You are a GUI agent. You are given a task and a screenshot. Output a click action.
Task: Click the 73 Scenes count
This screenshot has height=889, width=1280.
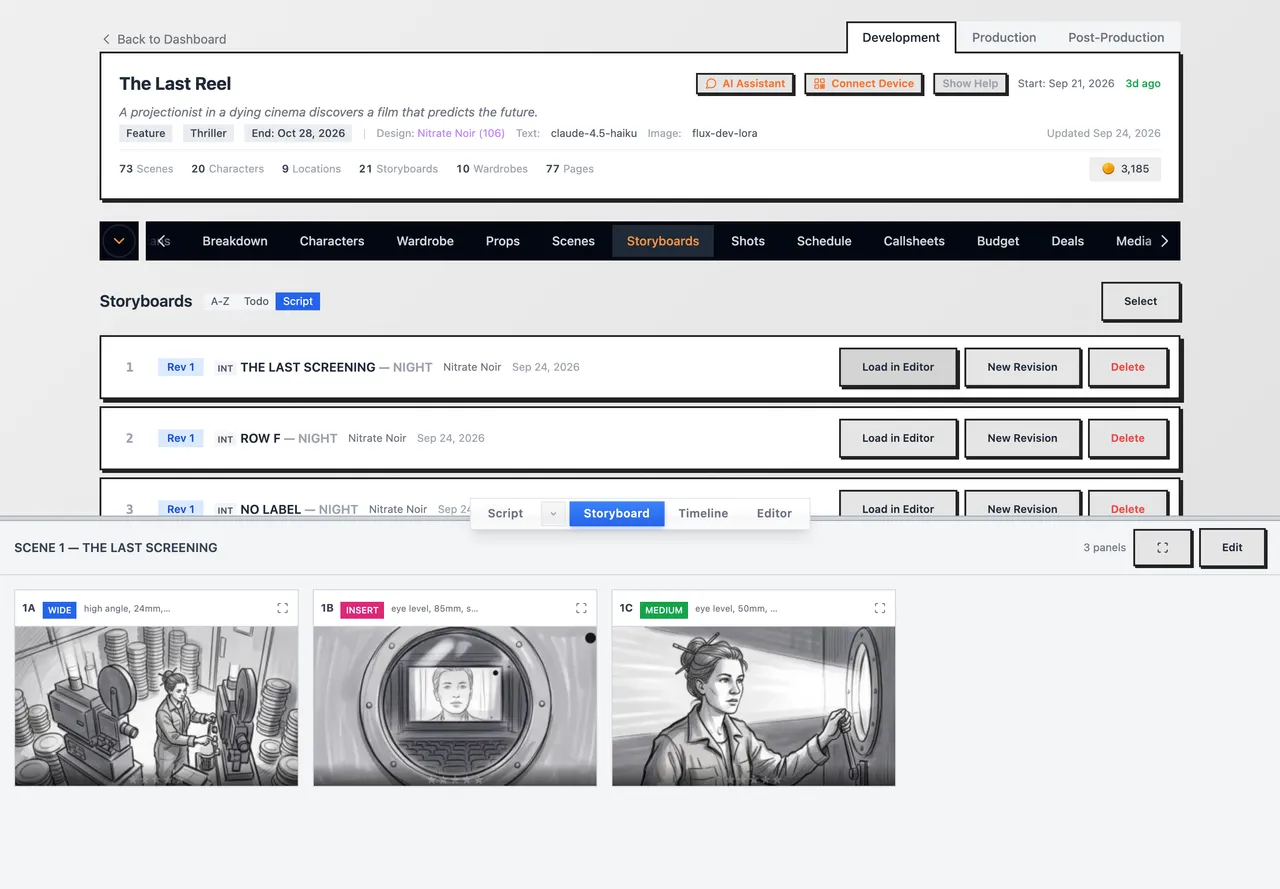[x=146, y=169]
